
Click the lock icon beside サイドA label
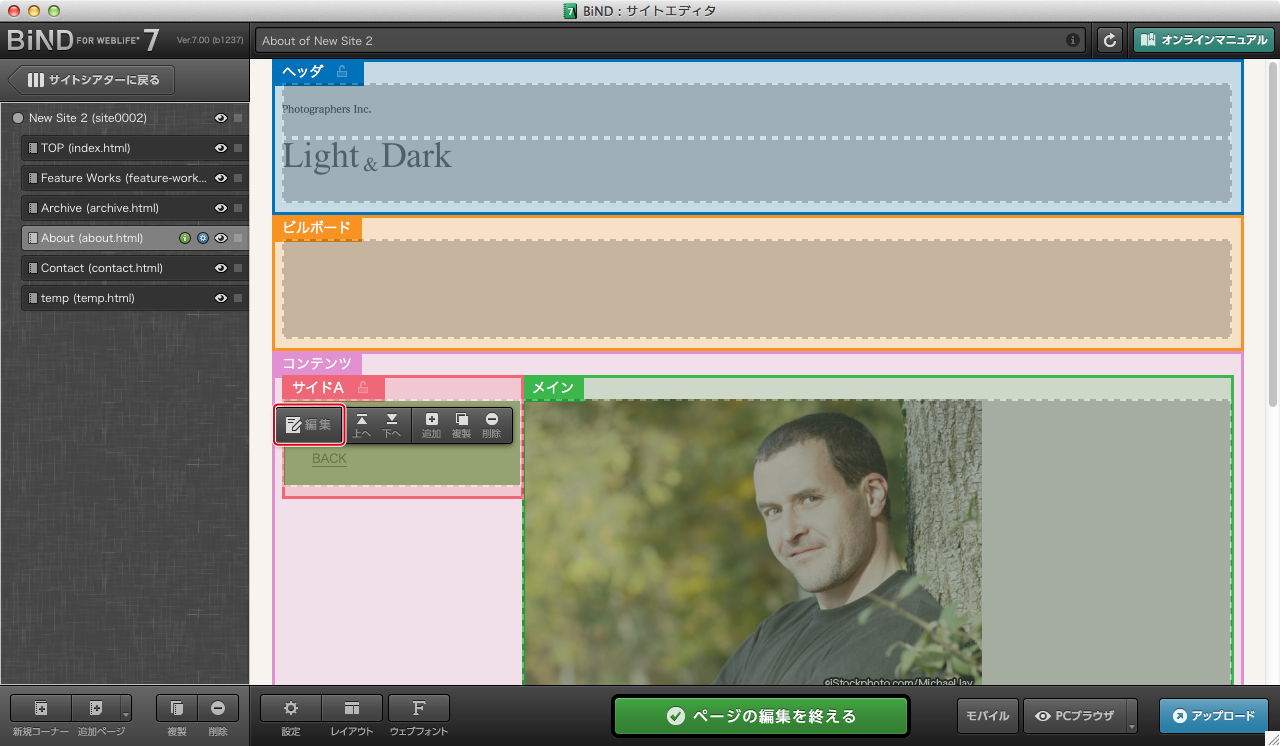point(363,387)
